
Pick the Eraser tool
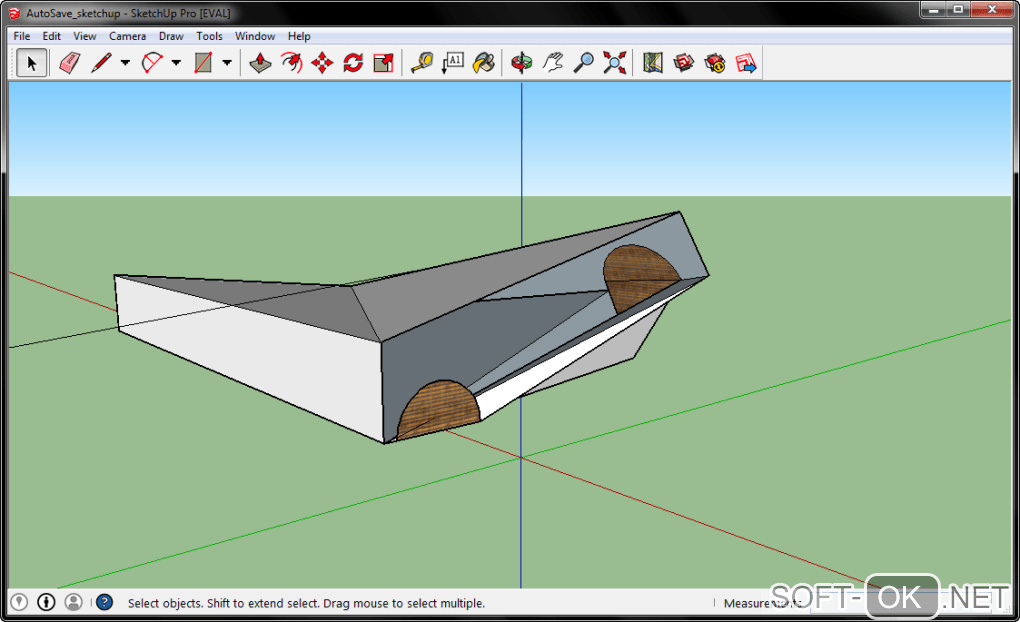click(69, 63)
